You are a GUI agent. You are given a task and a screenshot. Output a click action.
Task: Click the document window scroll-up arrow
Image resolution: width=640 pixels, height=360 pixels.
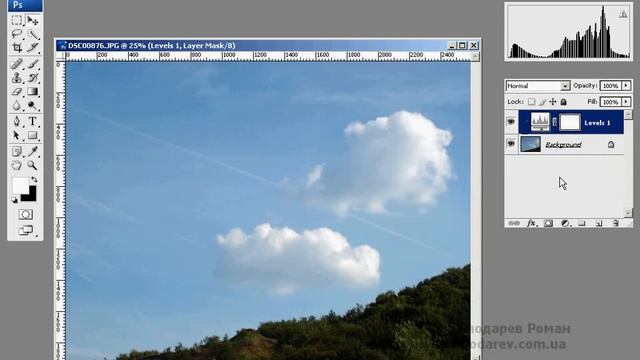tap(475, 57)
